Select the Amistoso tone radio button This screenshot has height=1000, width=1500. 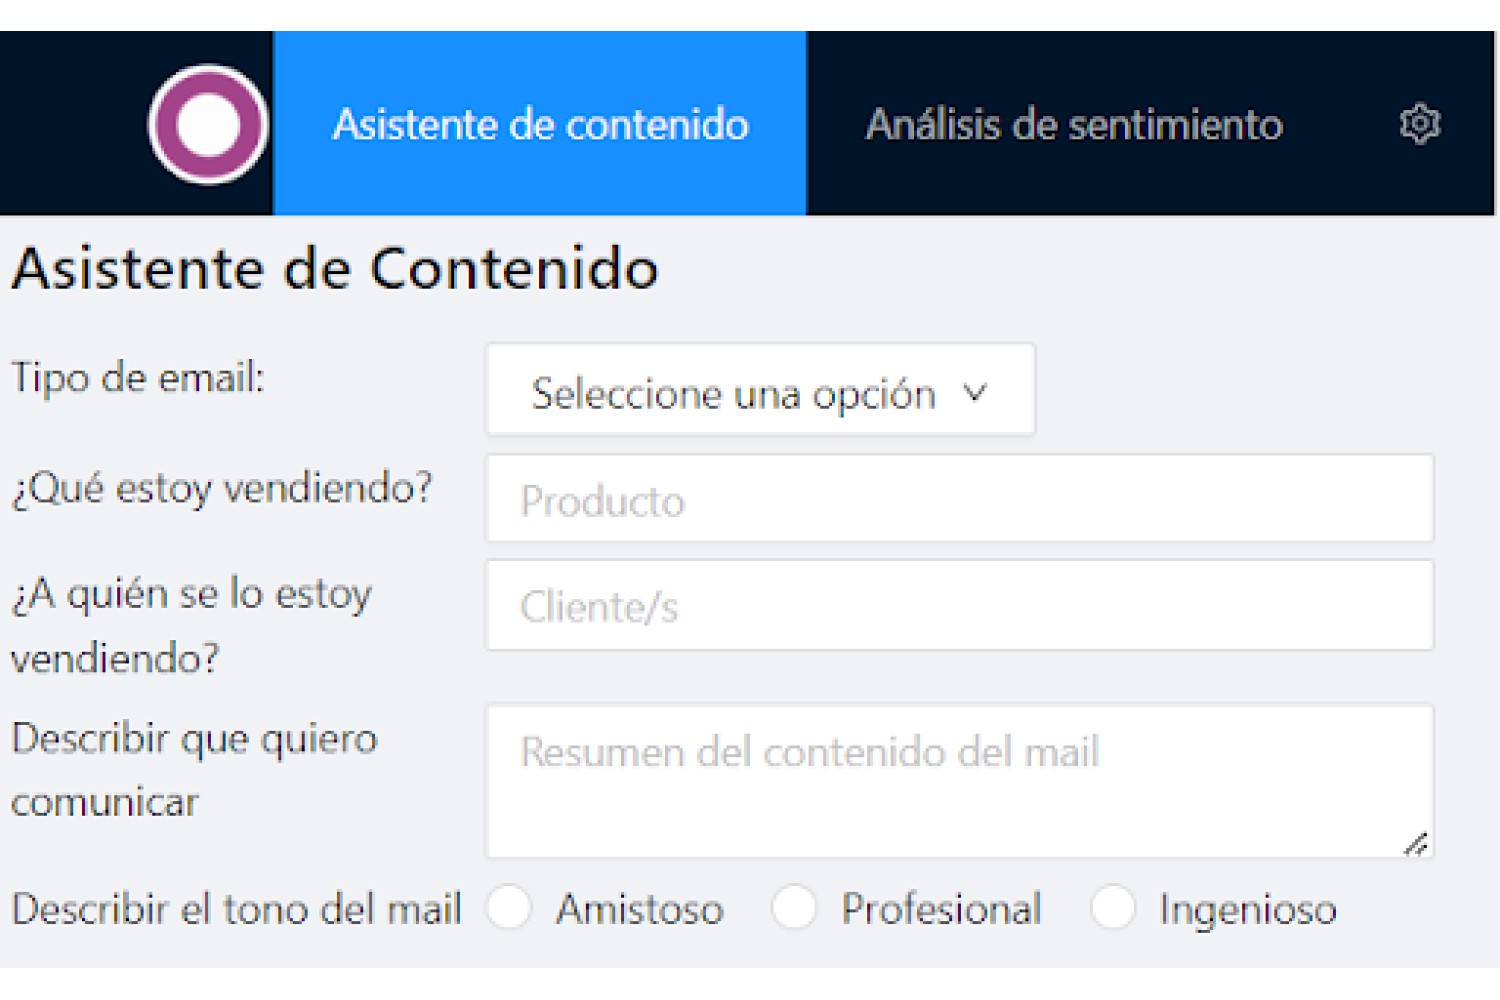click(x=509, y=907)
